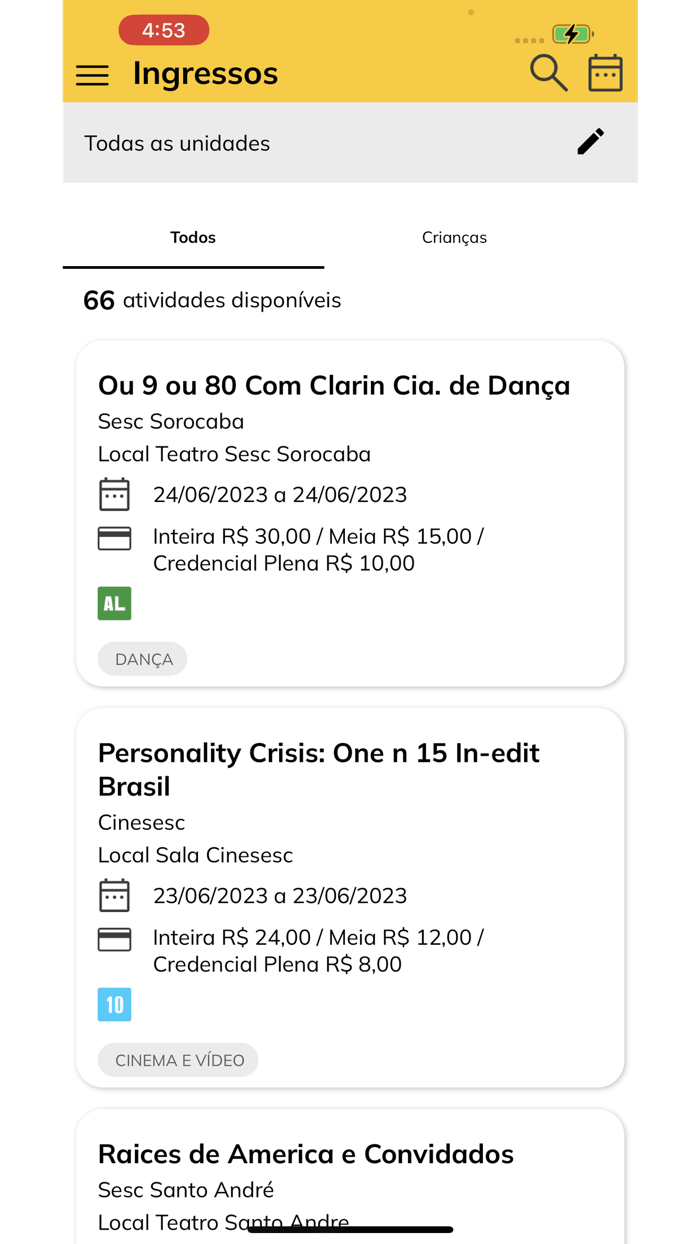Click the calendar date icon on the Ou 9 ou 80 card
This screenshot has width=700, height=1244.
click(115, 494)
